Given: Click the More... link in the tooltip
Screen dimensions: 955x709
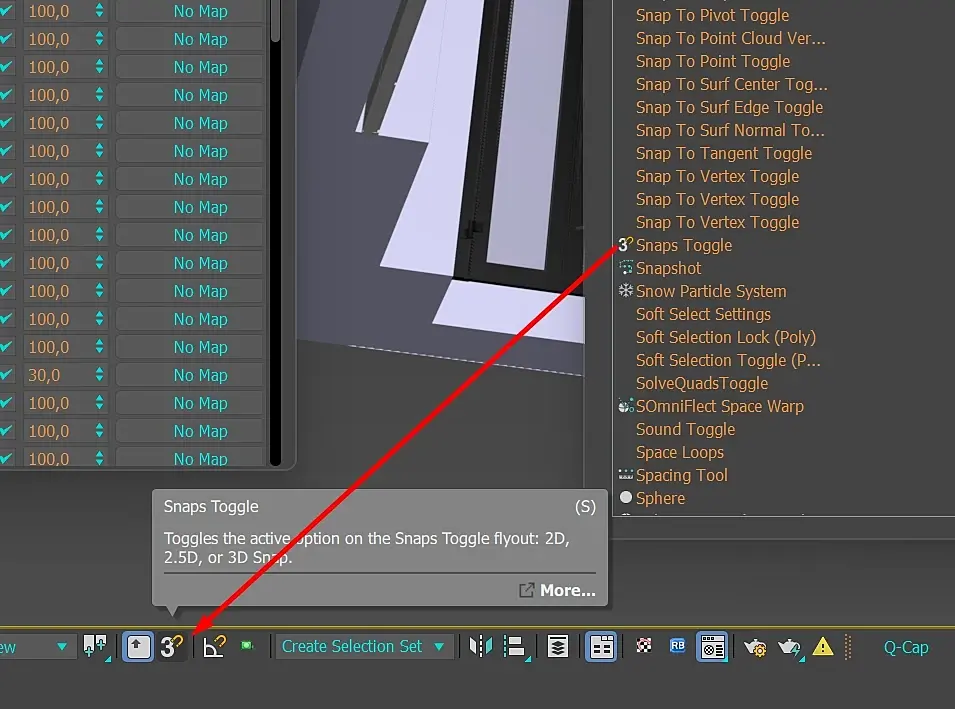Looking at the screenshot, I should click(568, 590).
